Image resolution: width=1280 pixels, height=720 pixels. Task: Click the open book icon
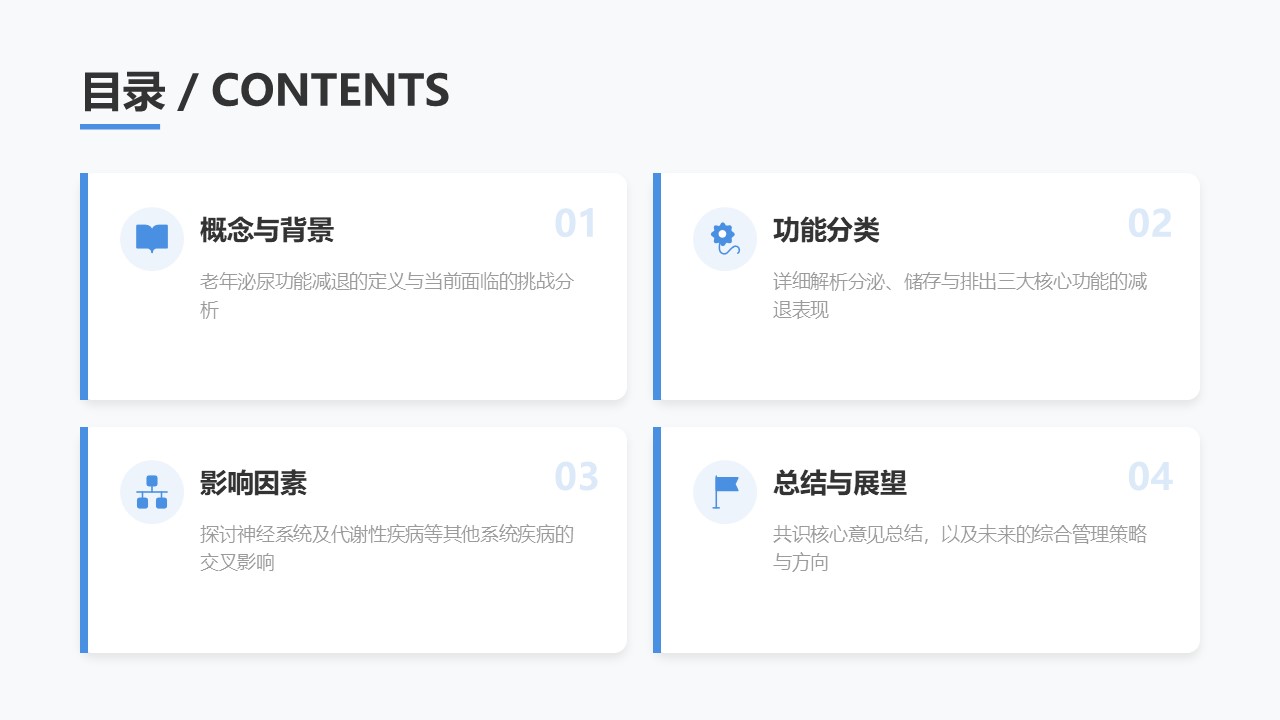point(152,238)
